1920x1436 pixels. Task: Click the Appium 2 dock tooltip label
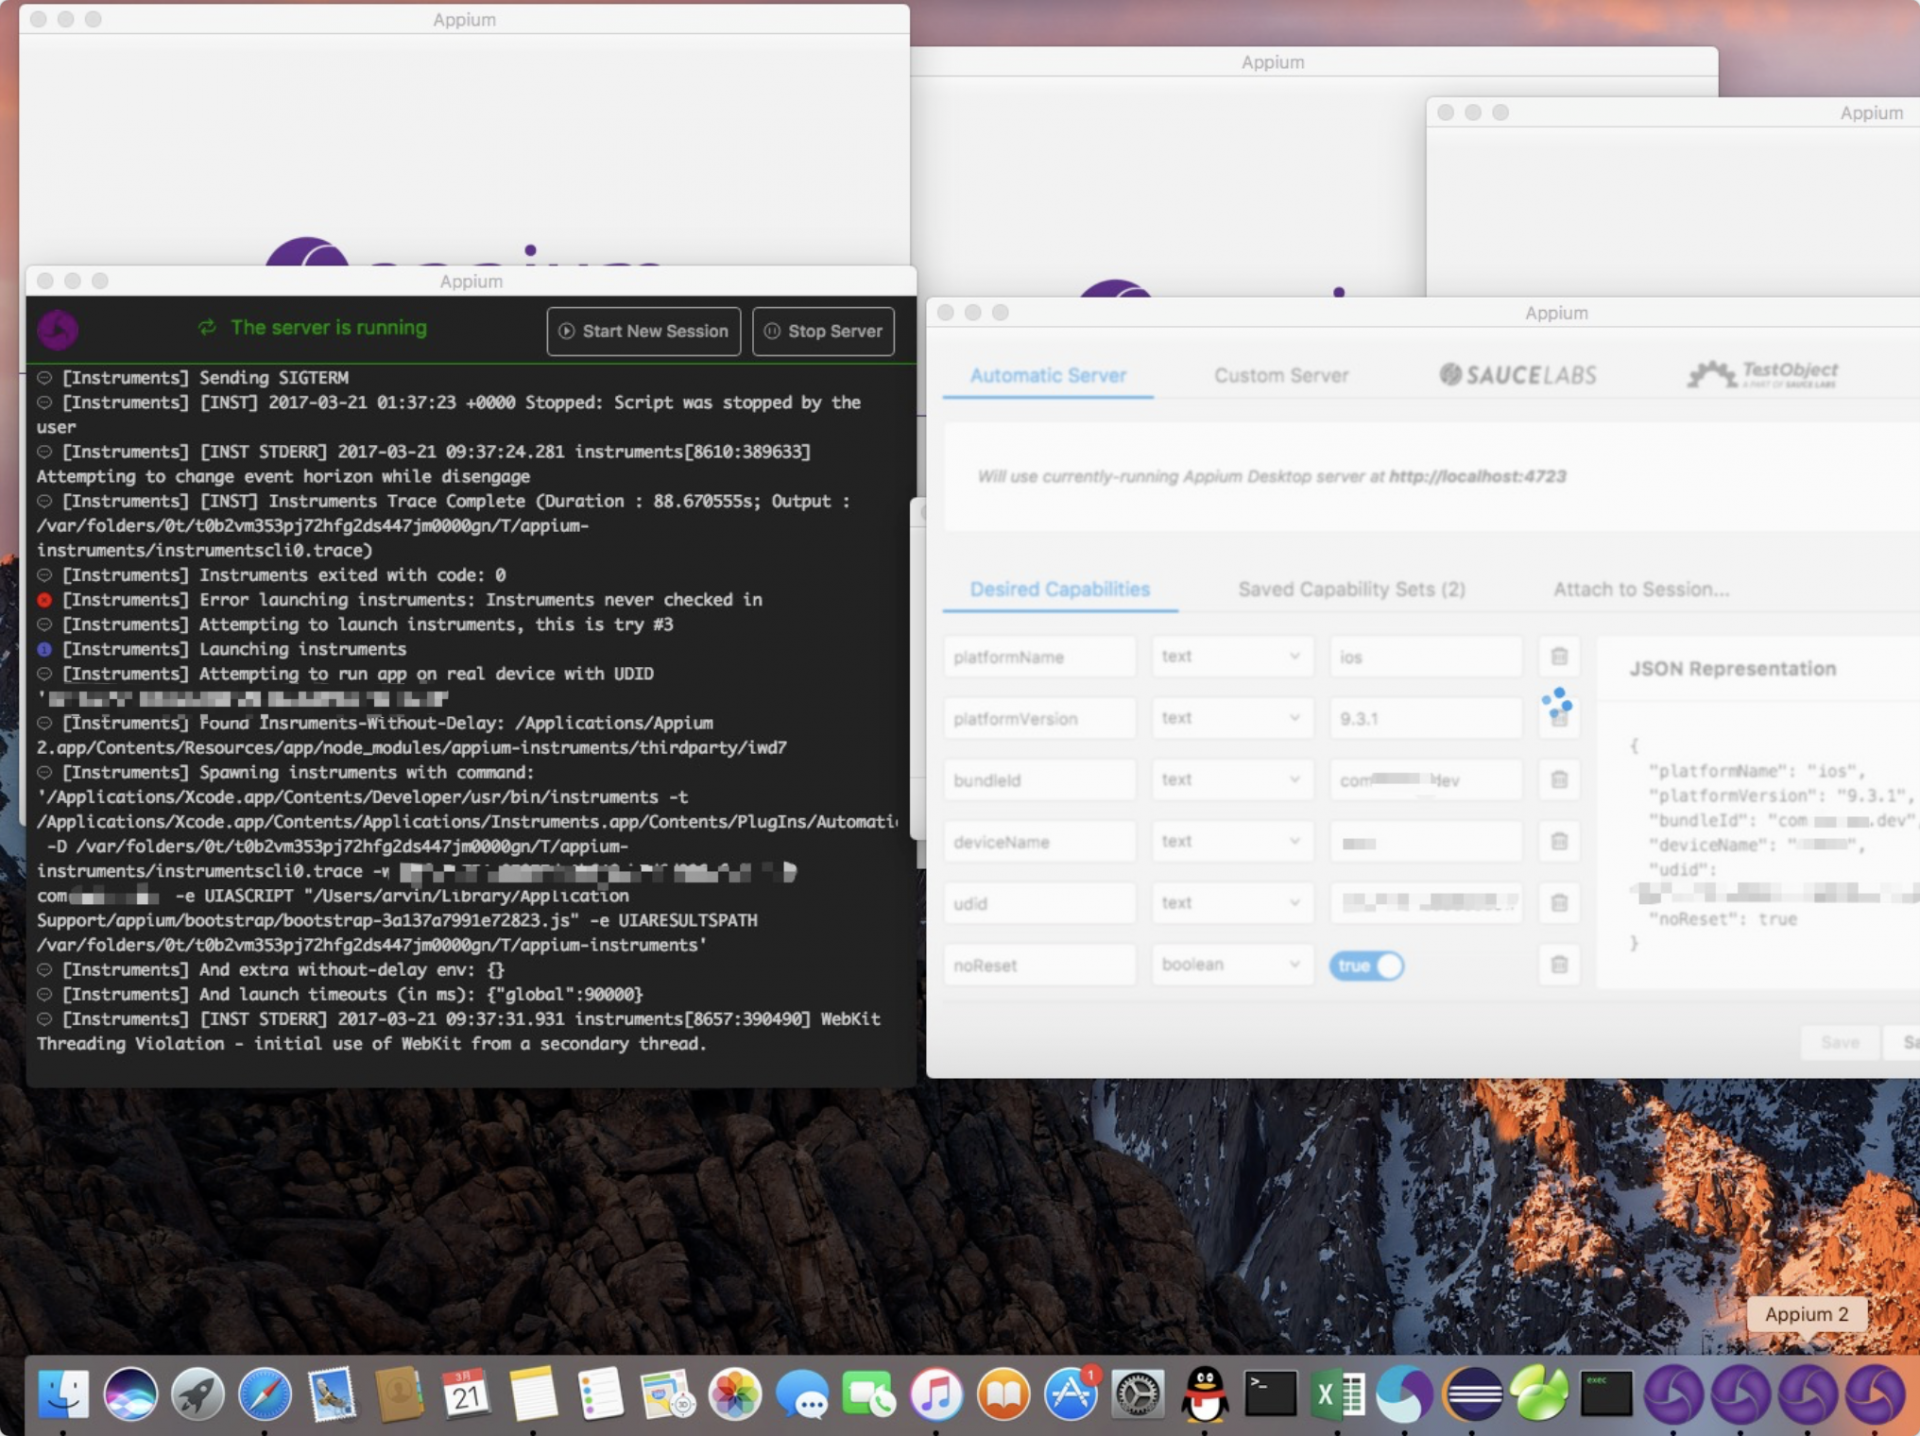[1806, 1314]
